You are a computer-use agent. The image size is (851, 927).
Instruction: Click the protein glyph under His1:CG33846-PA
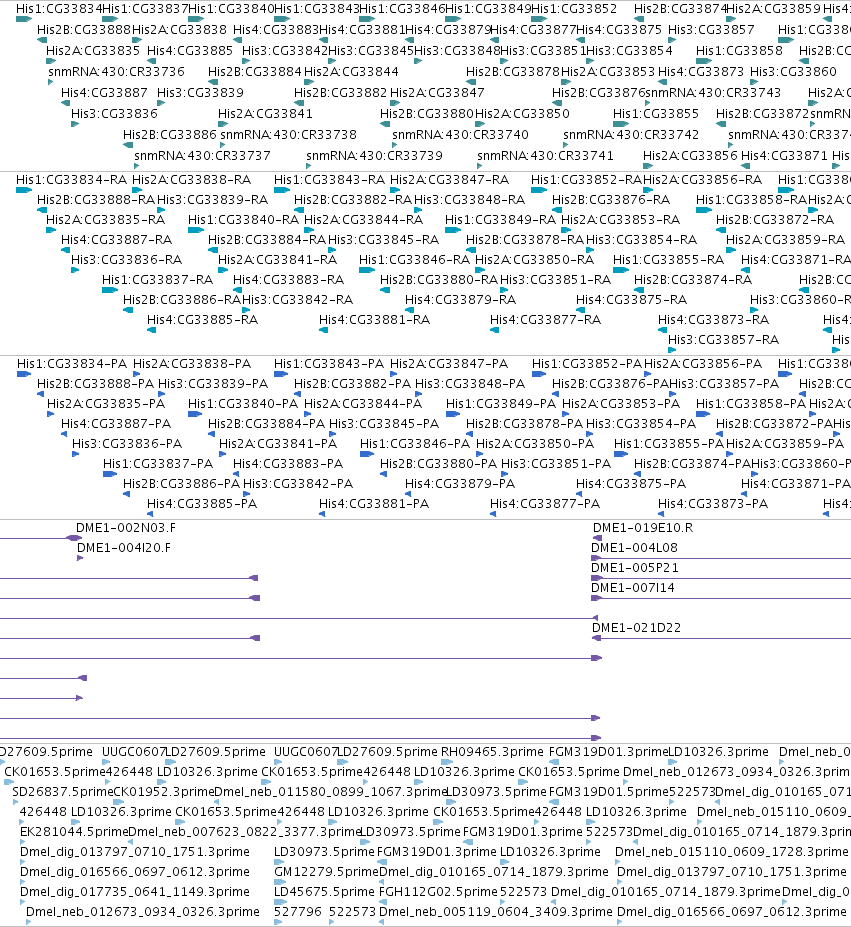point(367,454)
